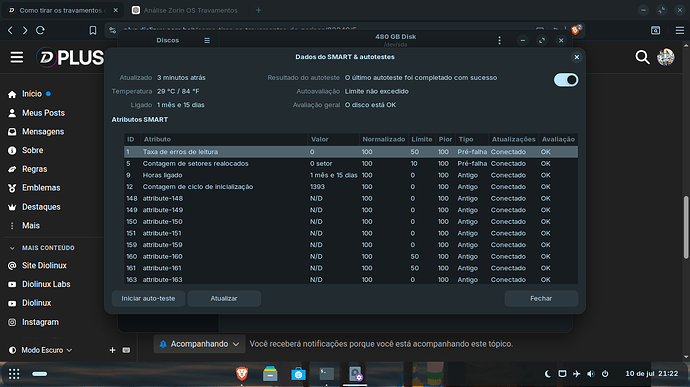Bookmark this page
Screen dimensions: 690x387
(92, 30)
